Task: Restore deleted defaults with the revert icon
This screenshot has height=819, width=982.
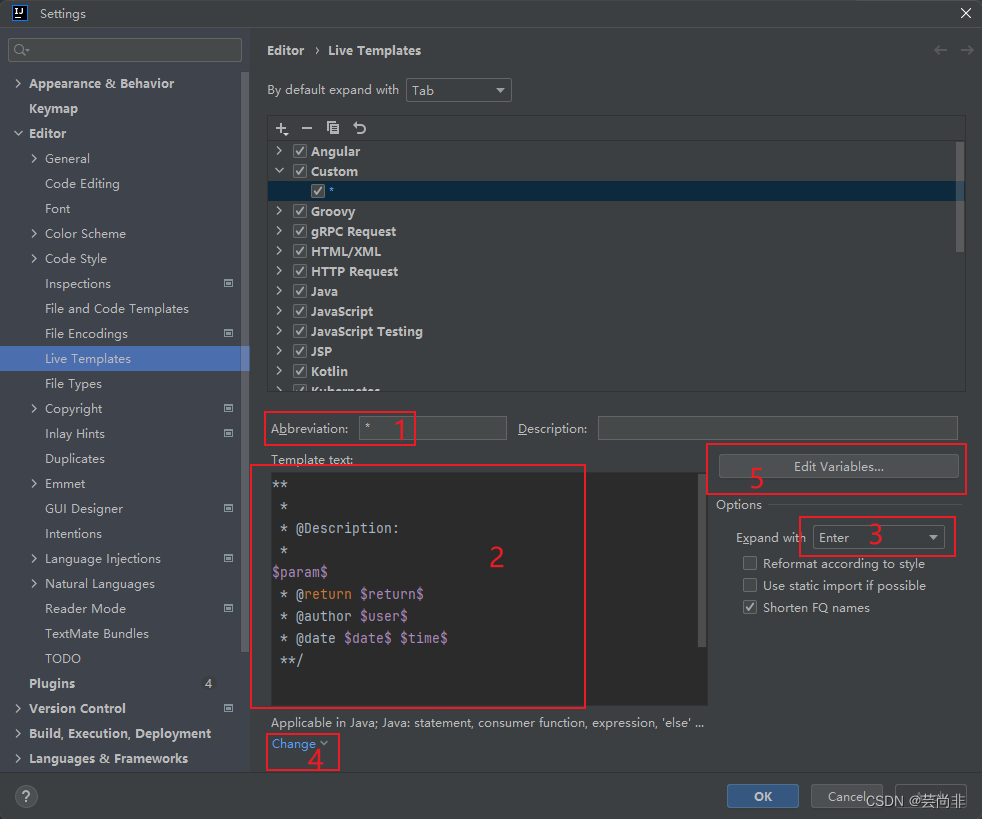Action: pyautogui.click(x=359, y=128)
